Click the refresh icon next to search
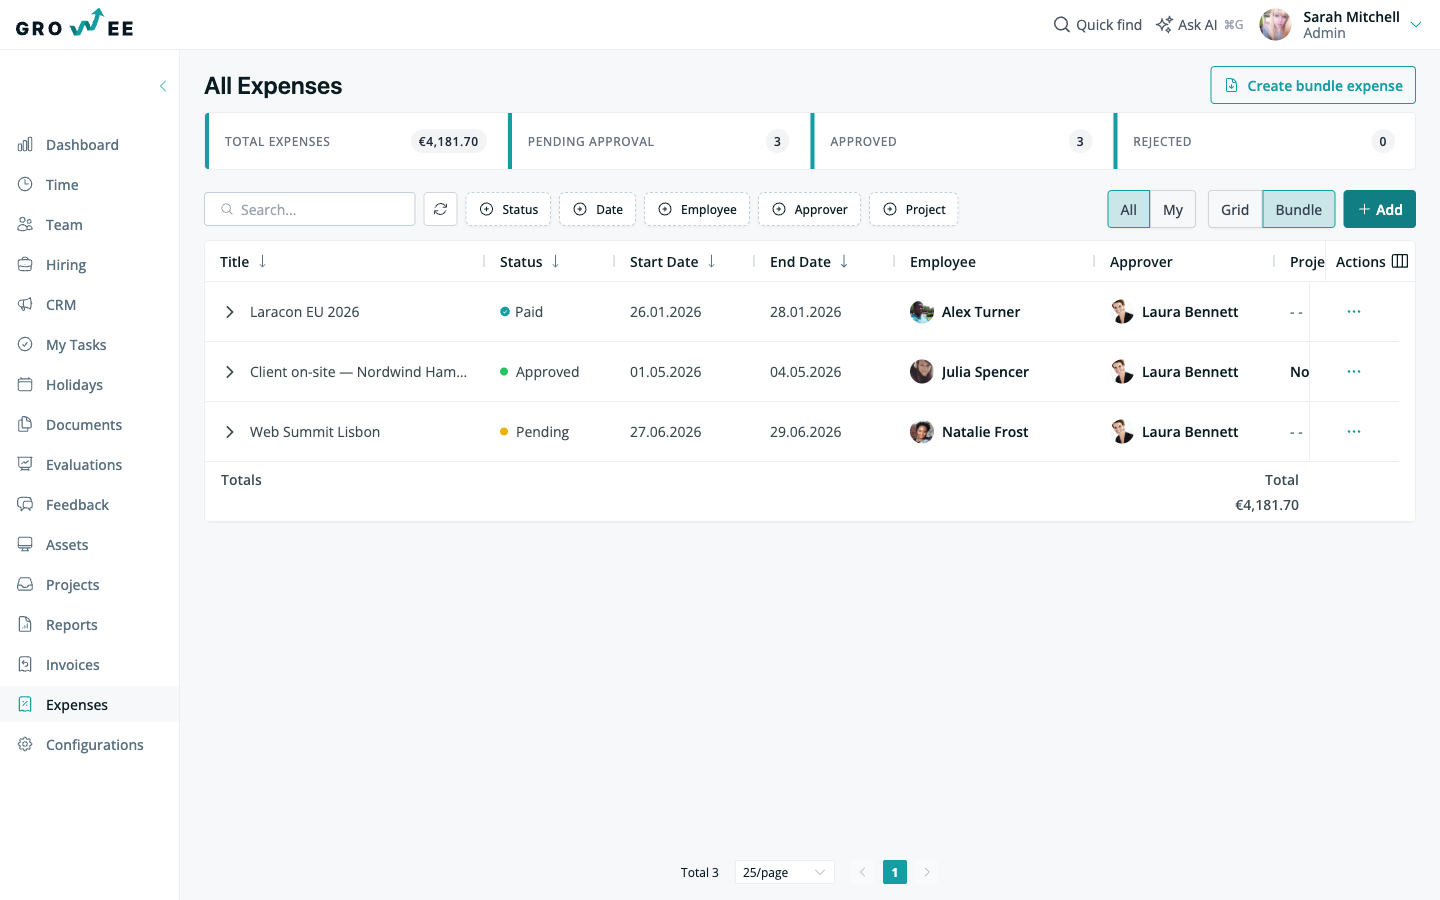This screenshot has height=900, width=1440. pyautogui.click(x=440, y=209)
